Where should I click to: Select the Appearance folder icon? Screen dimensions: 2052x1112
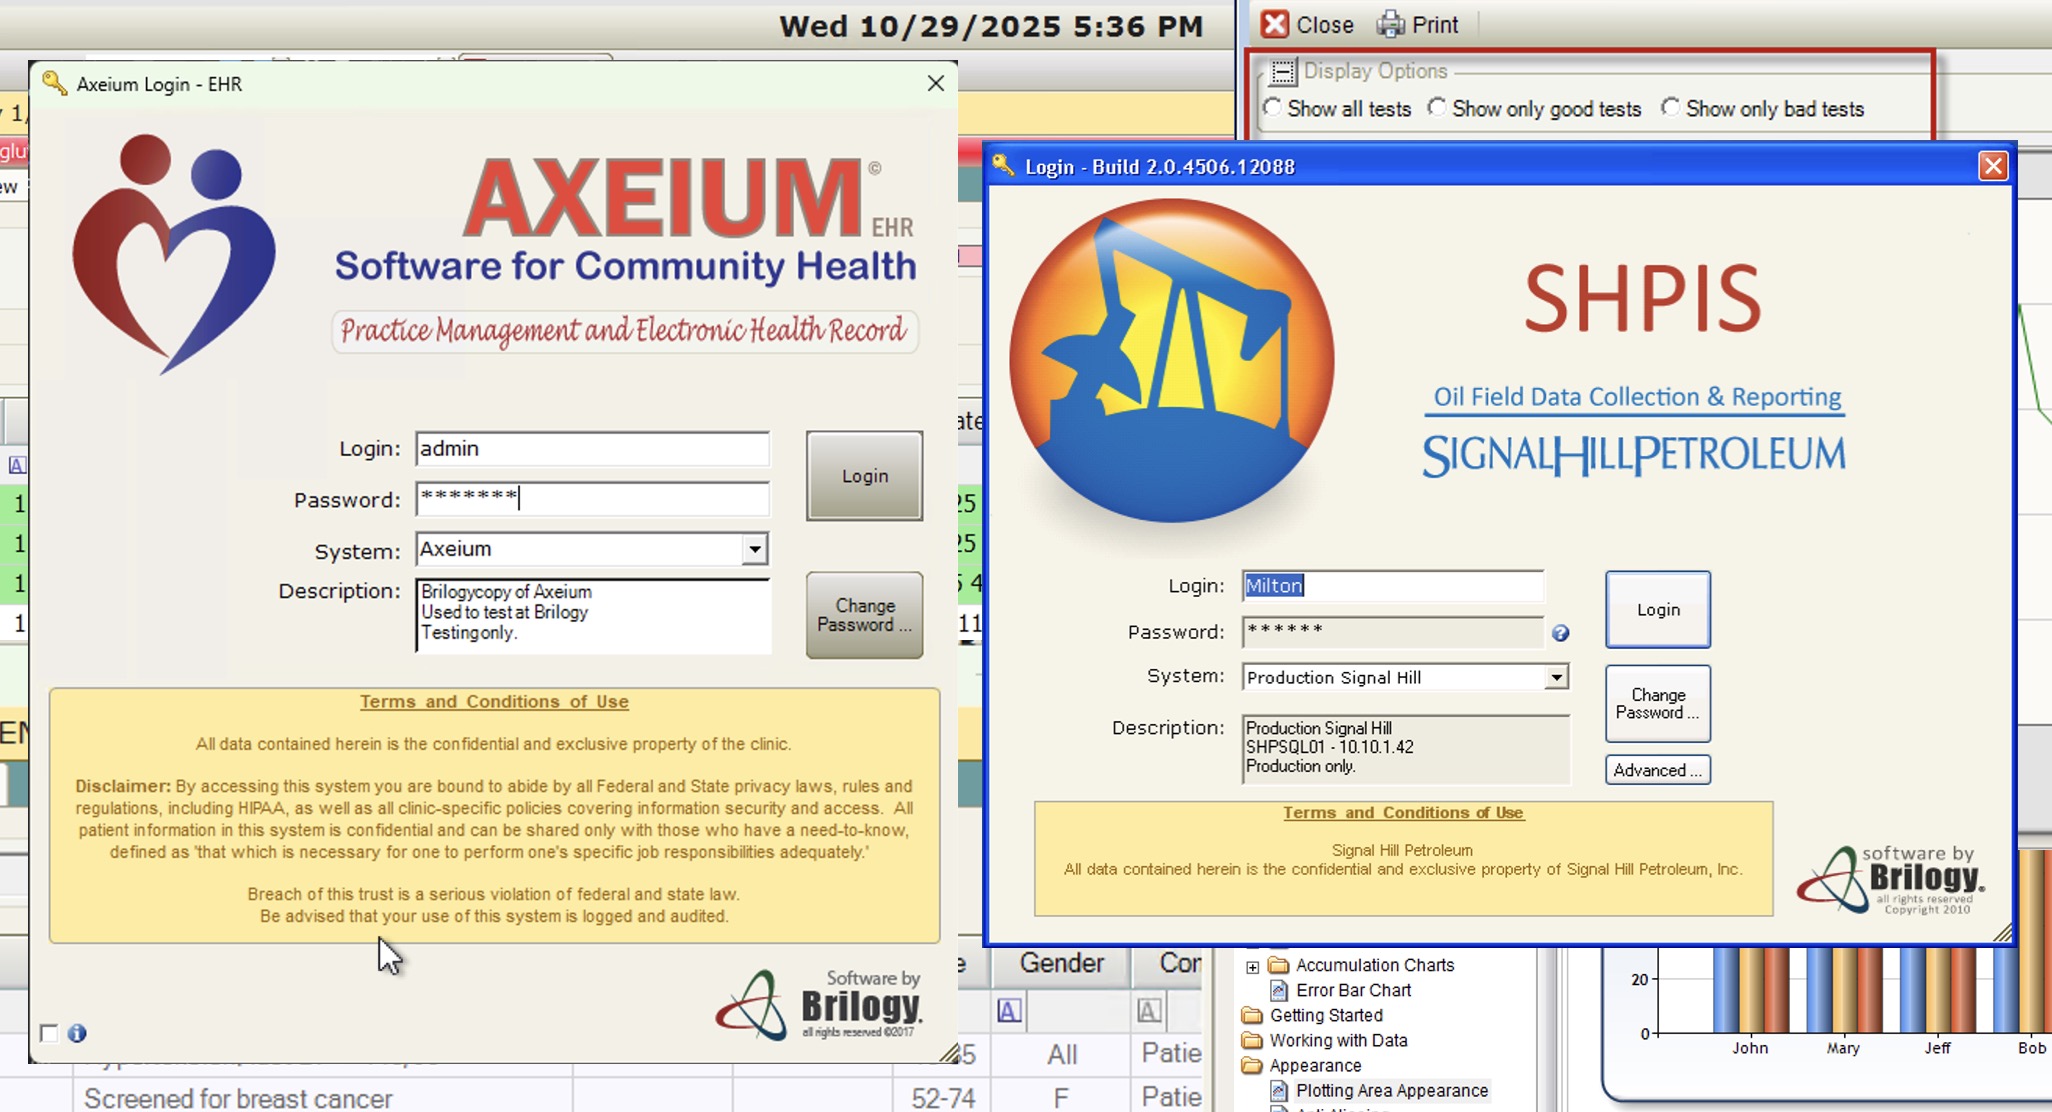tap(1252, 1066)
